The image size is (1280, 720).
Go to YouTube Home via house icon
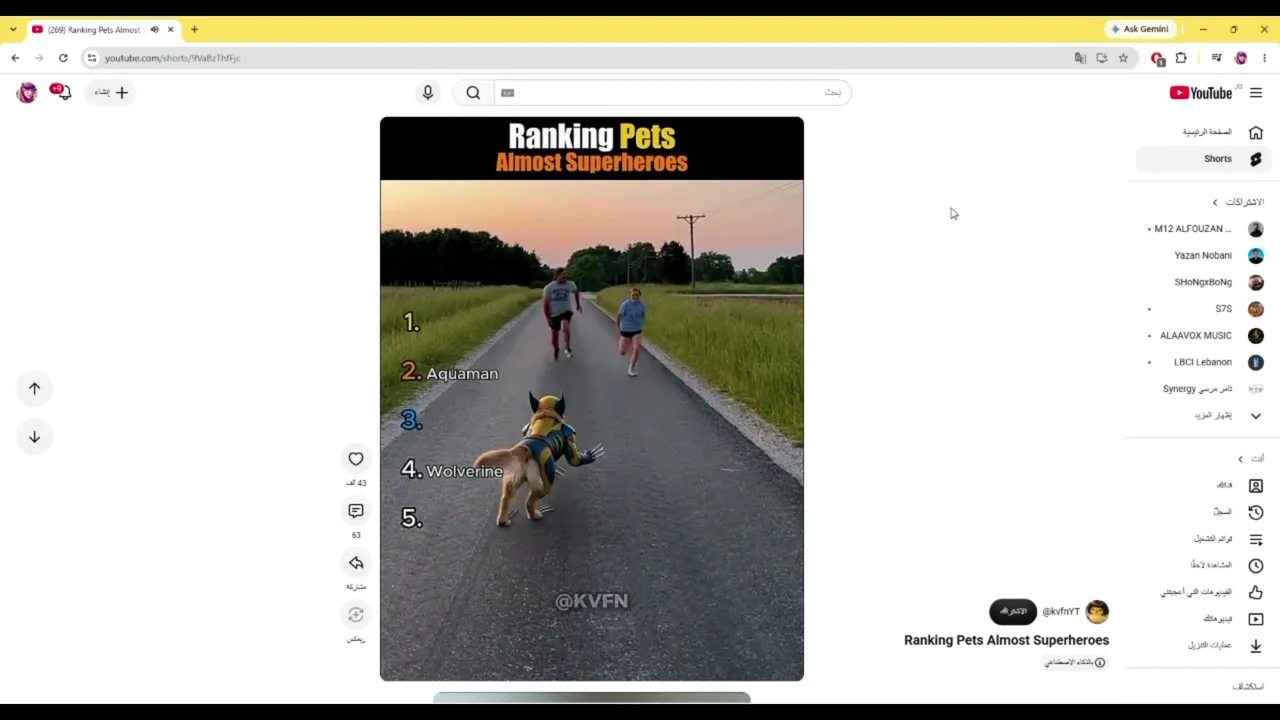click(x=1256, y=132)
